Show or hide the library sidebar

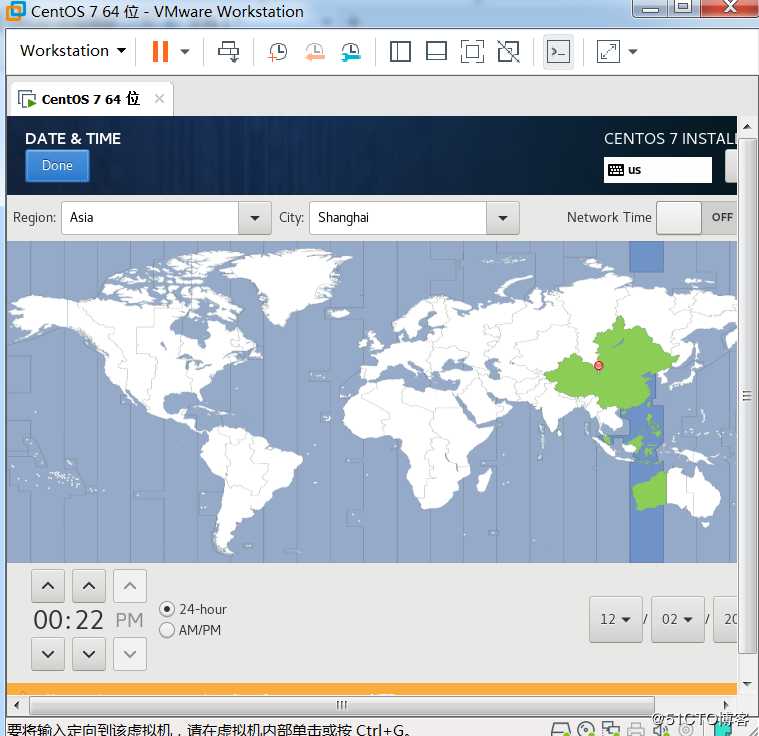(400, 51)
